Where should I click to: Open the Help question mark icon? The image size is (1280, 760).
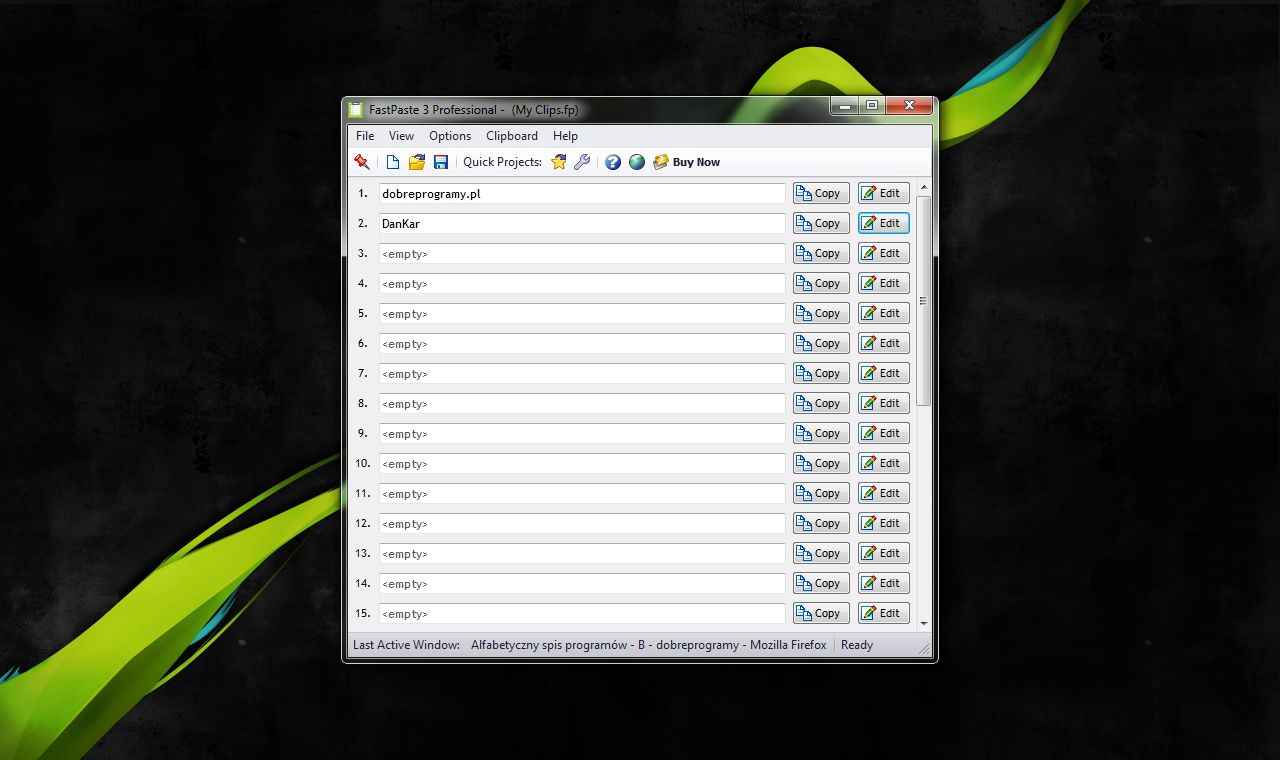click(x=613, y=161)
